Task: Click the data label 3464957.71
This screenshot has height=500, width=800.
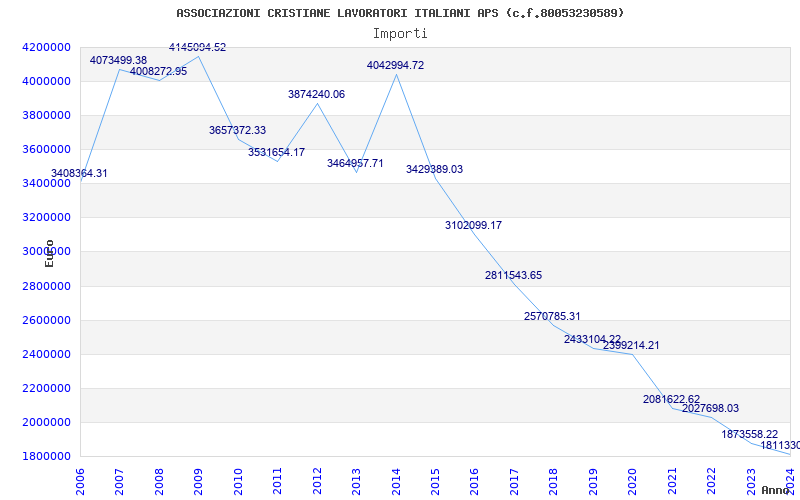Action: tap(355, 164)
